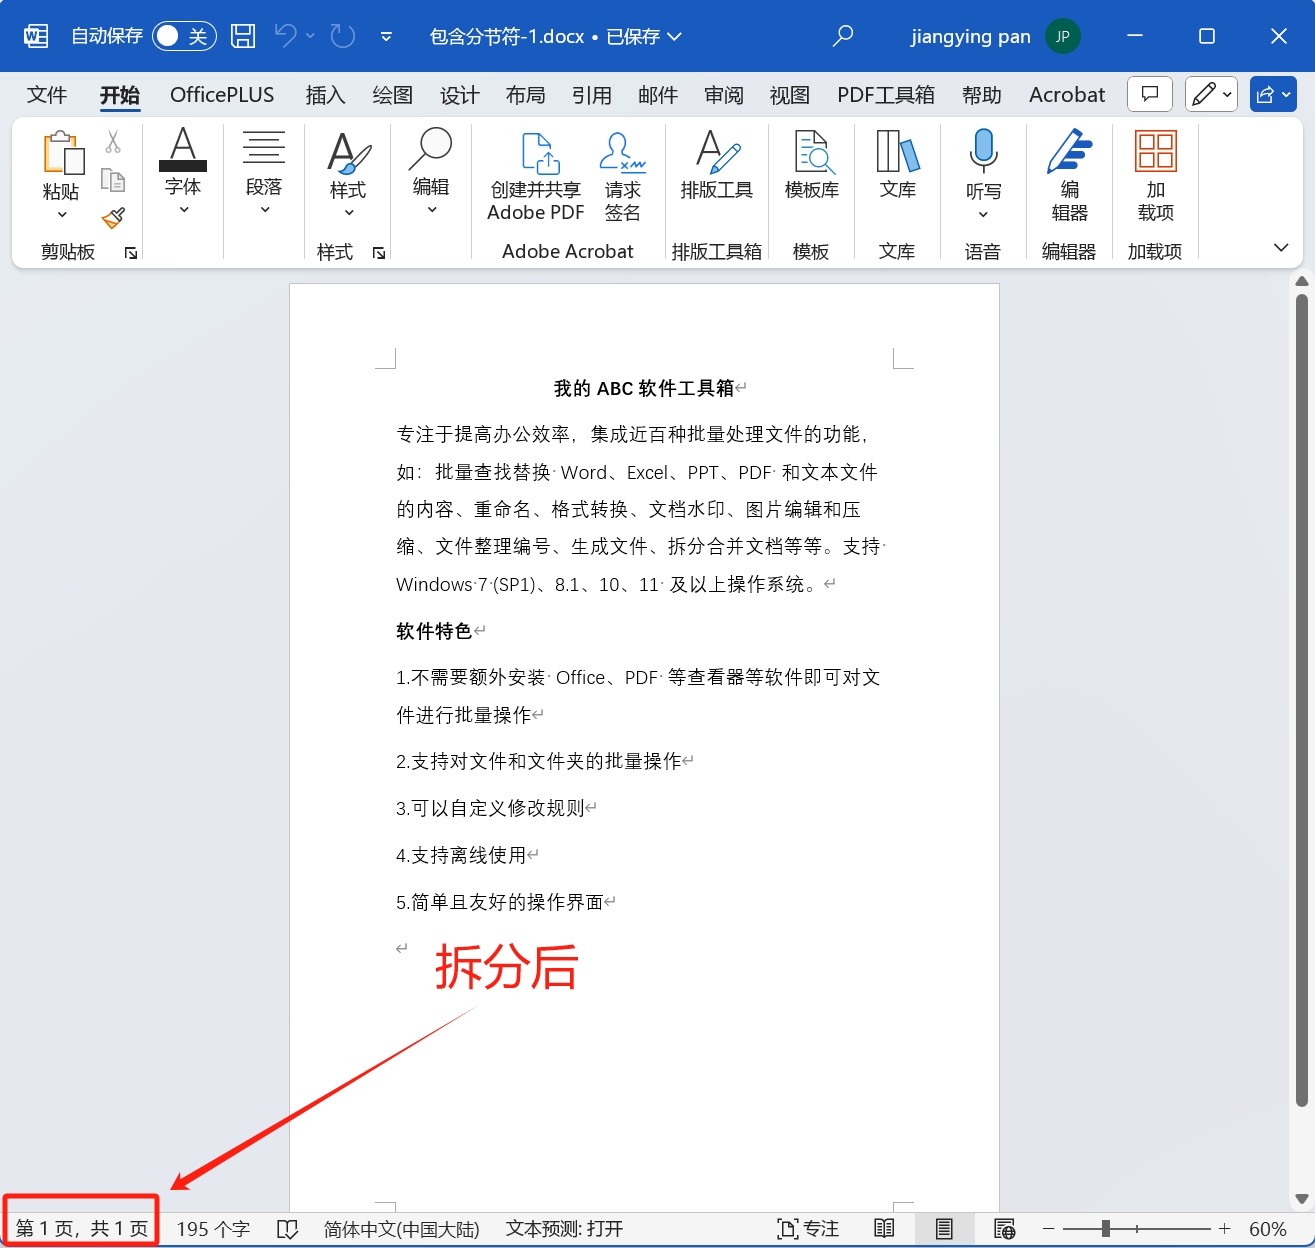This screenshot has height=1248, width=1315.
Task: Switch to the 插入 ribbon tab
Action: point(325,94)
